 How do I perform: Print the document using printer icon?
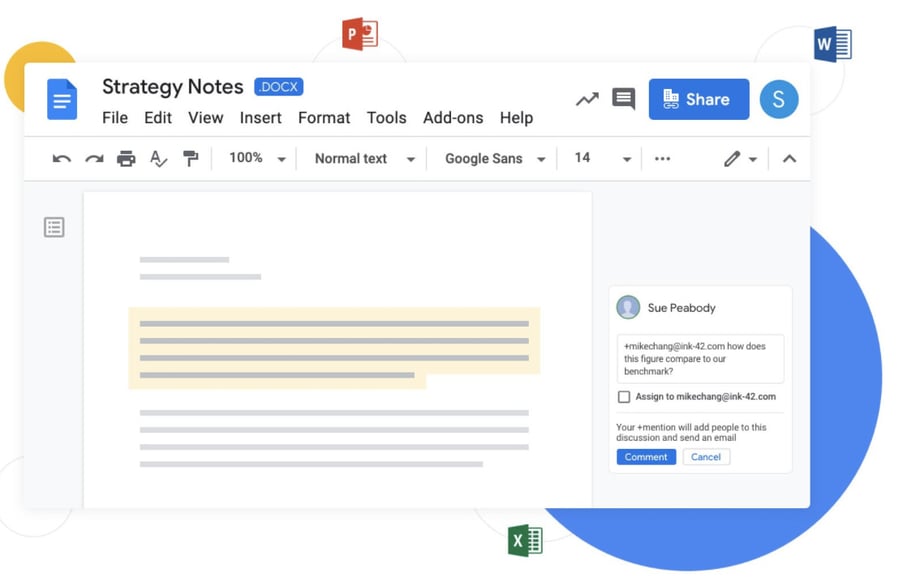pyautogui.click(x=126, y=159)
